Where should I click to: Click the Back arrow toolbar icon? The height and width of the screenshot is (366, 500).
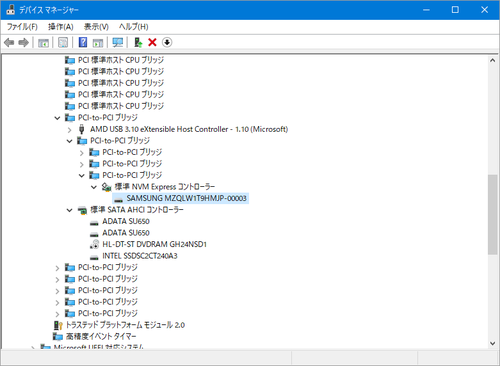click(x=9, y=42)
